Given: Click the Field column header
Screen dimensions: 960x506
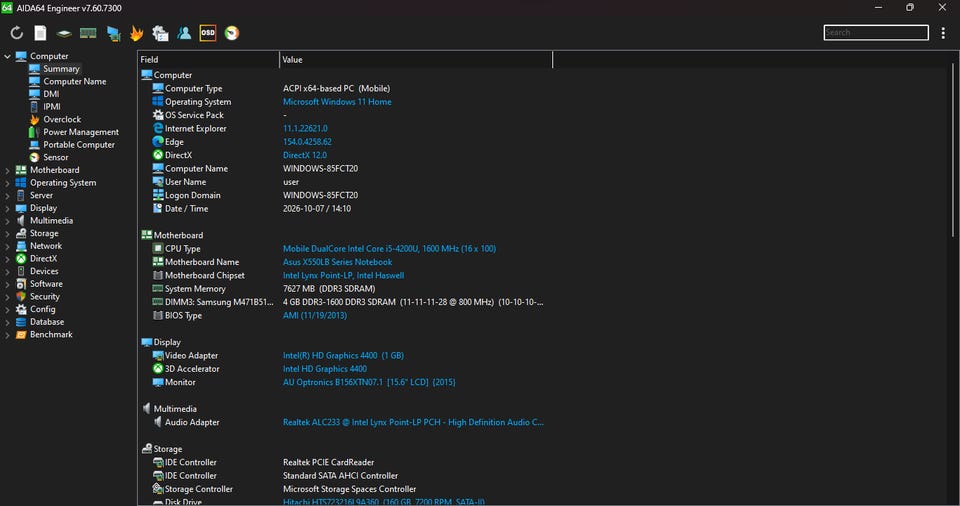Looking at the screenshot, I should coord(208,59).
